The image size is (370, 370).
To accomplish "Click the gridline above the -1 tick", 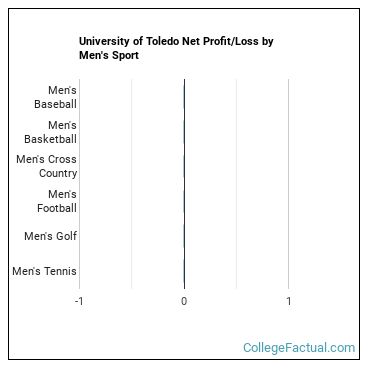I will (x=79, y=184).
